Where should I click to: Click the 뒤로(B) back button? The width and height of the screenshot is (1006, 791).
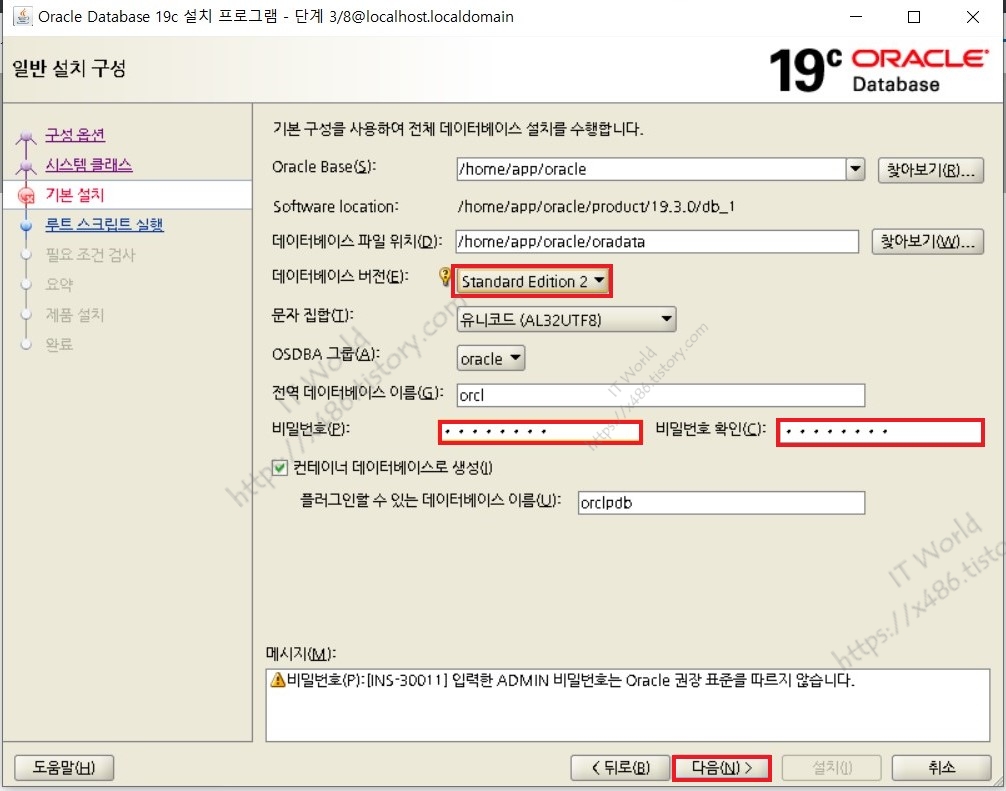(x=620, y=767)
